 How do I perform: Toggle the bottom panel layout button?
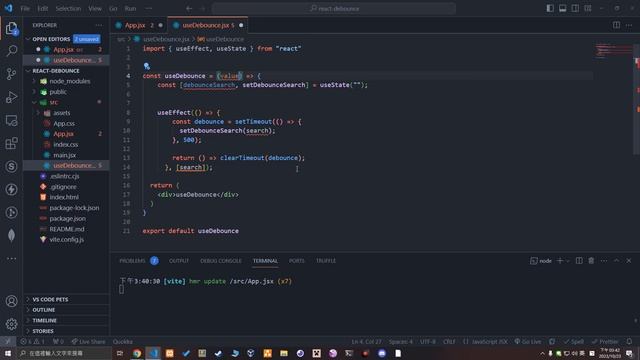pyautogui.click(x=562, y=8)
